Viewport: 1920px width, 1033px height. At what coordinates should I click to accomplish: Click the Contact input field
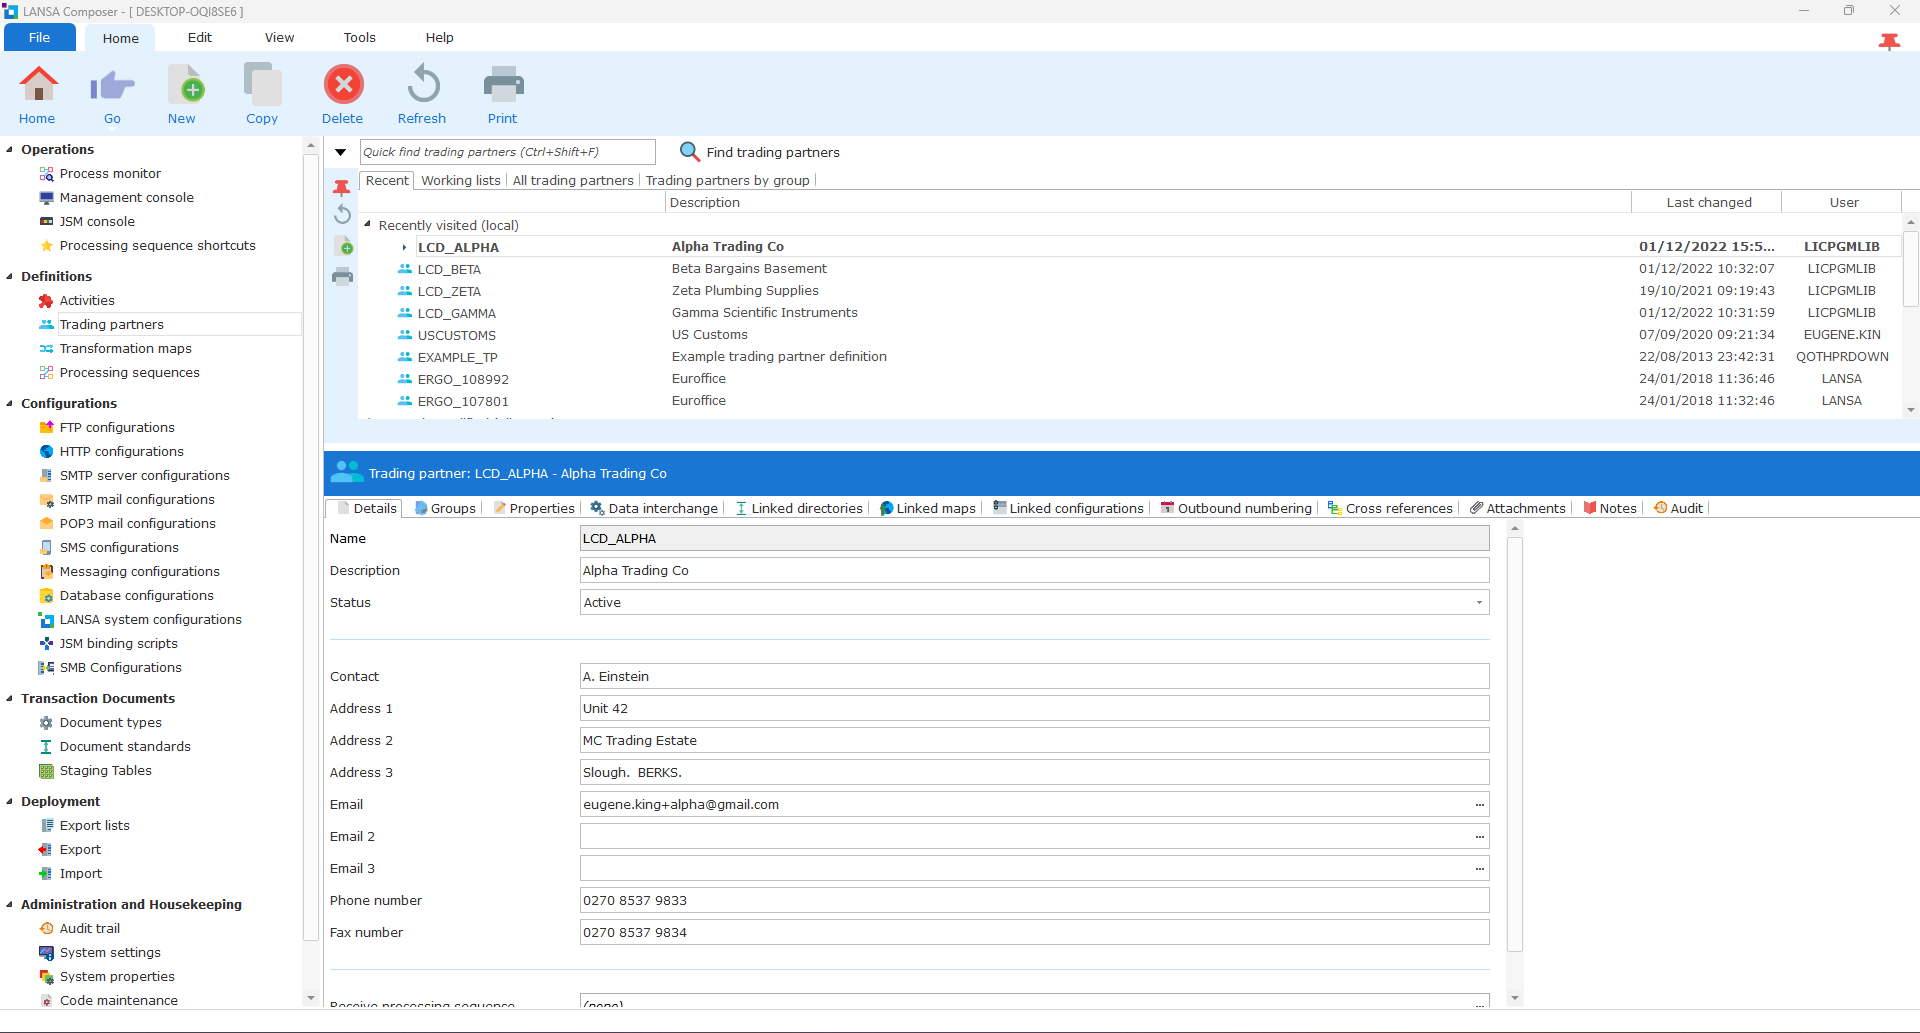click(1034, 676)
